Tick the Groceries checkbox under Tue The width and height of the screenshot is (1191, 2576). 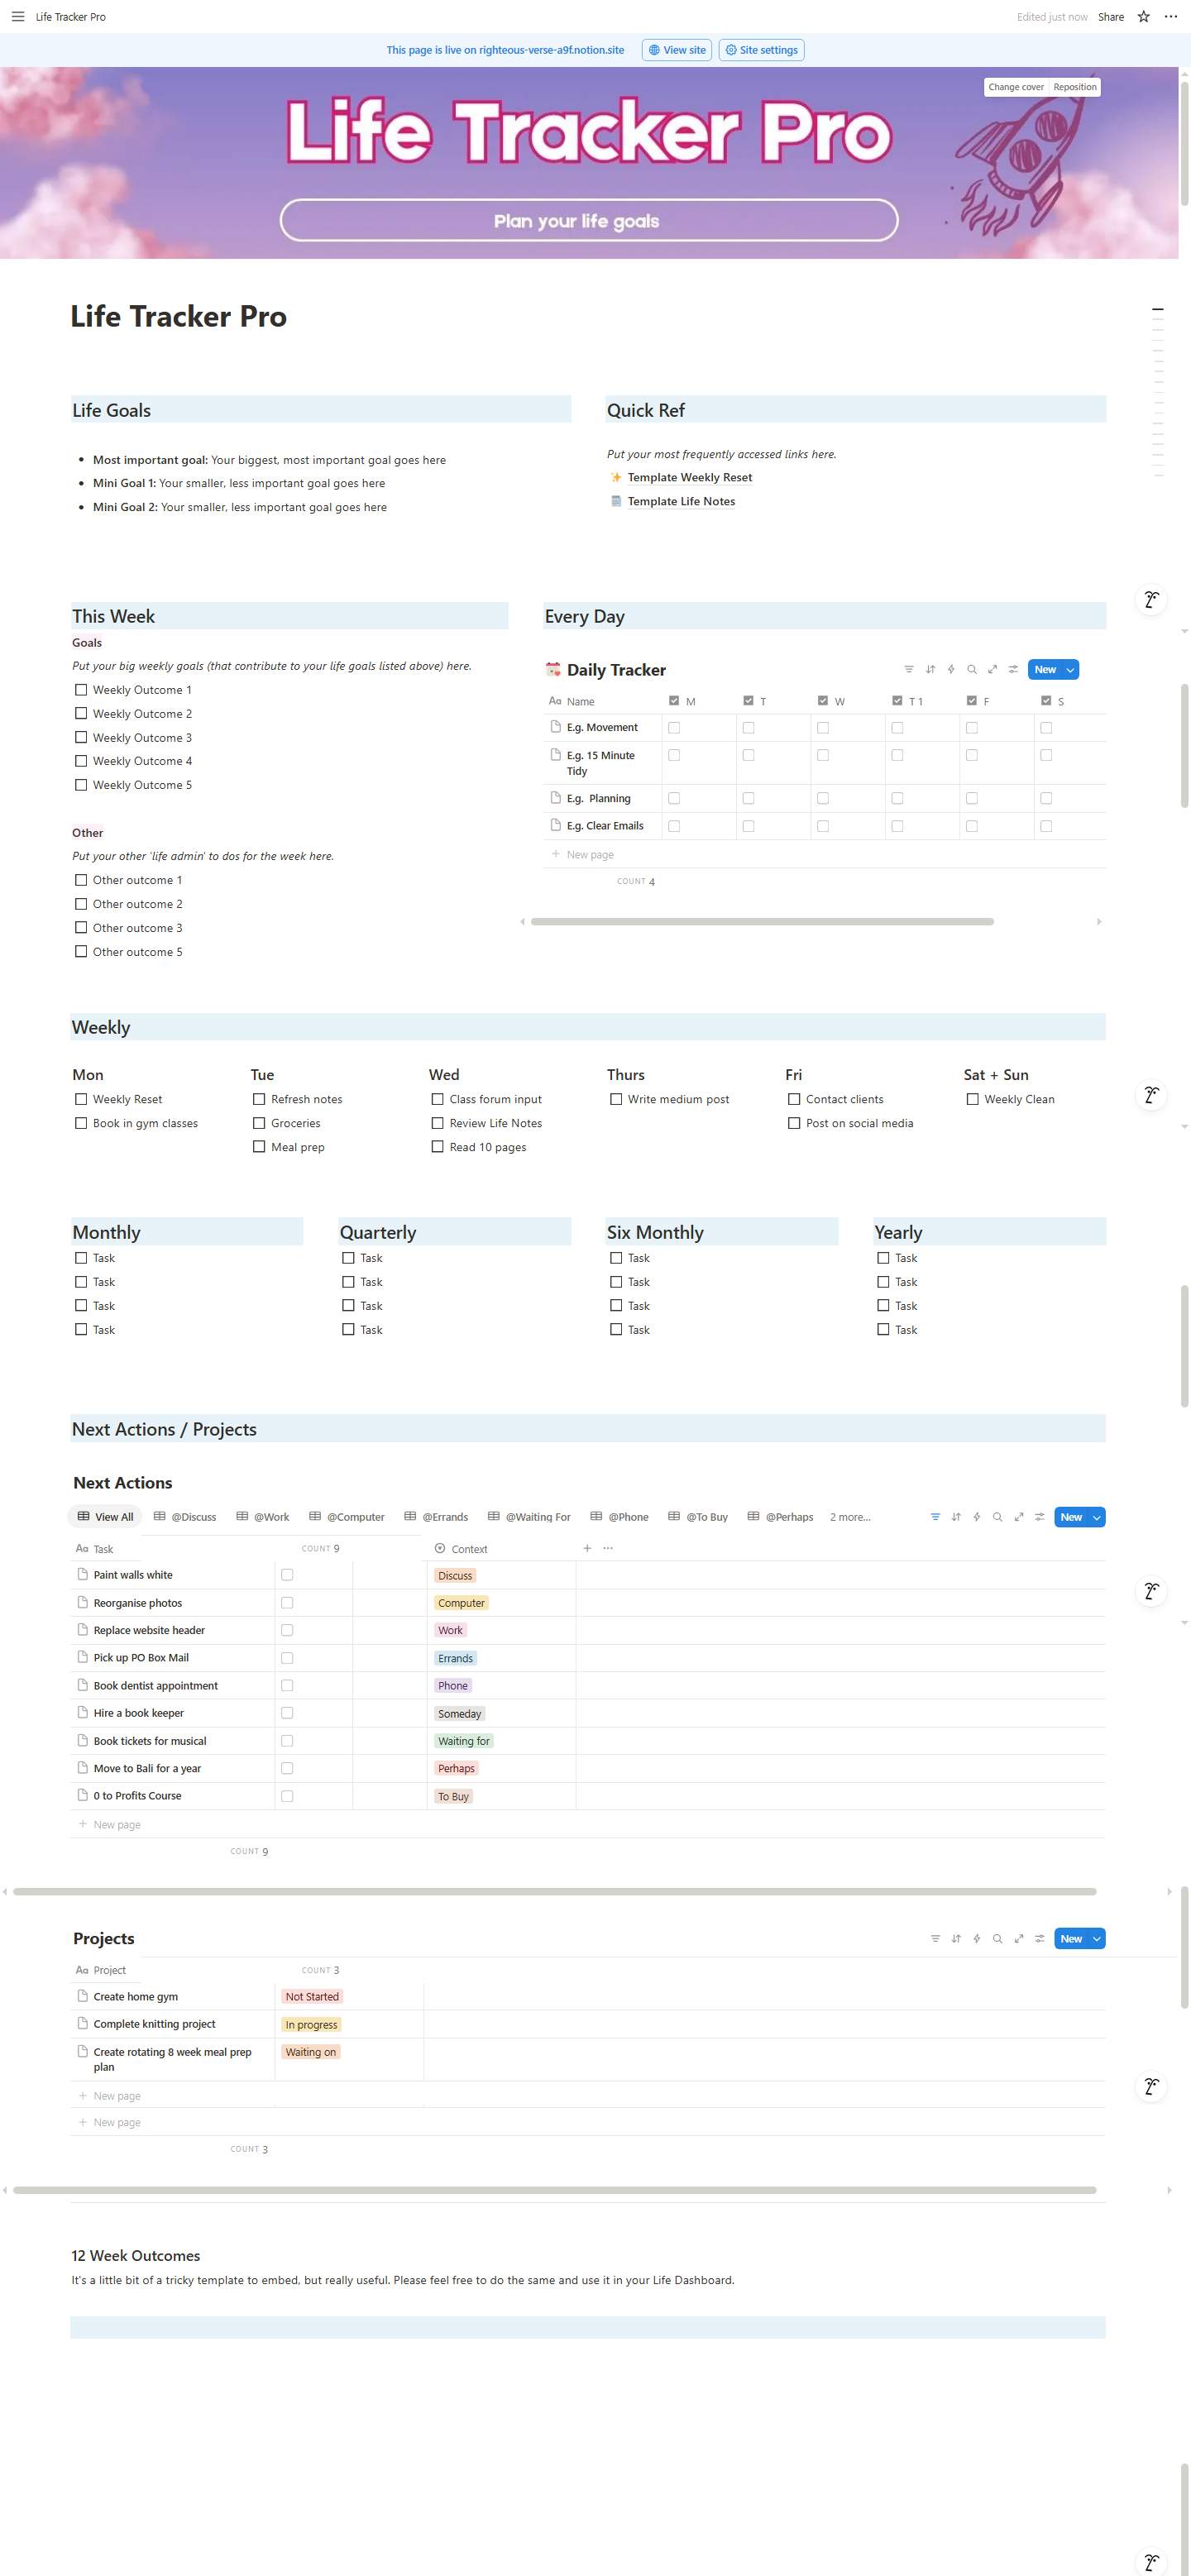259,1123
